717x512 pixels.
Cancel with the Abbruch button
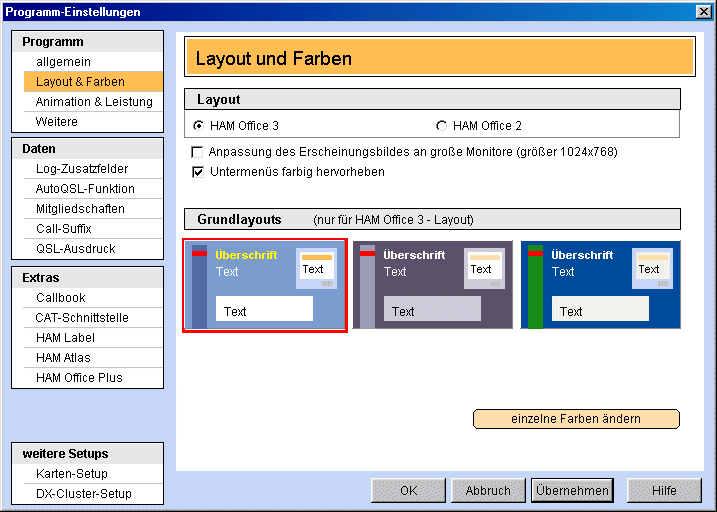(488, 491)
